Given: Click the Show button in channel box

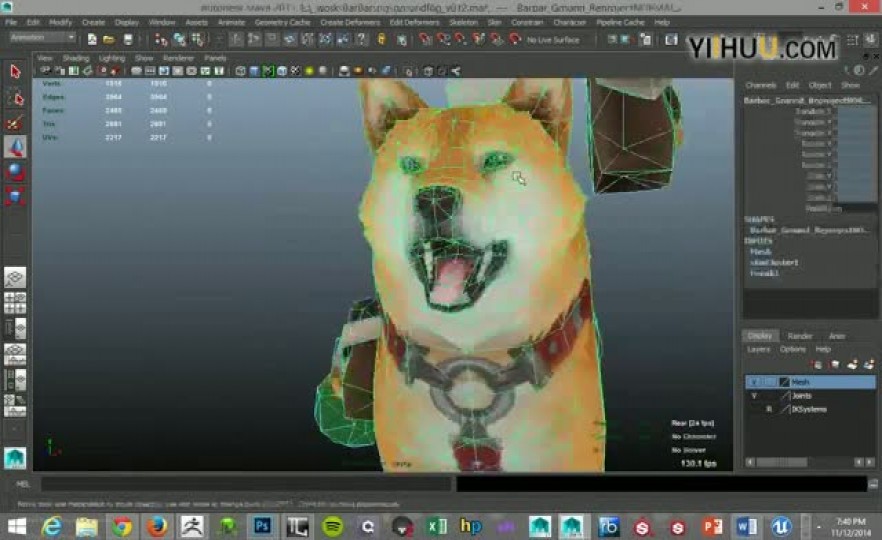Looking at the screenshot, I should tap(850, 85).
